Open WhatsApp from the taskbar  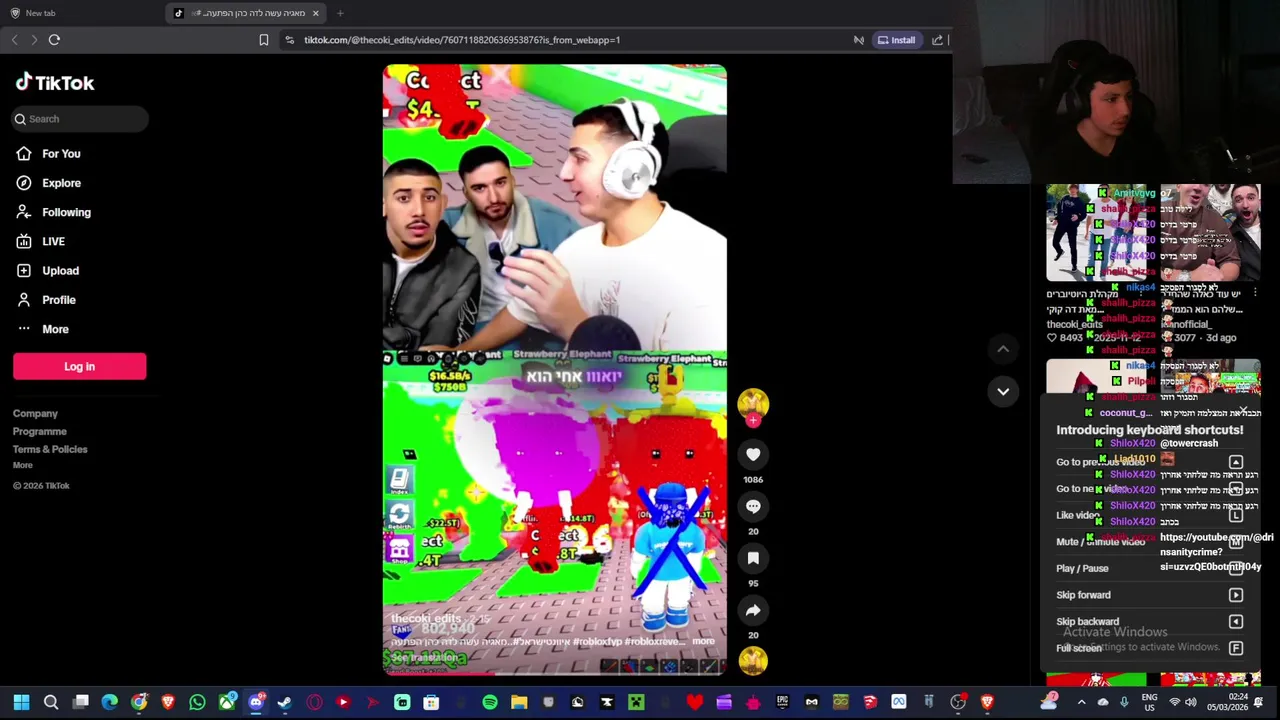(197, 702)
